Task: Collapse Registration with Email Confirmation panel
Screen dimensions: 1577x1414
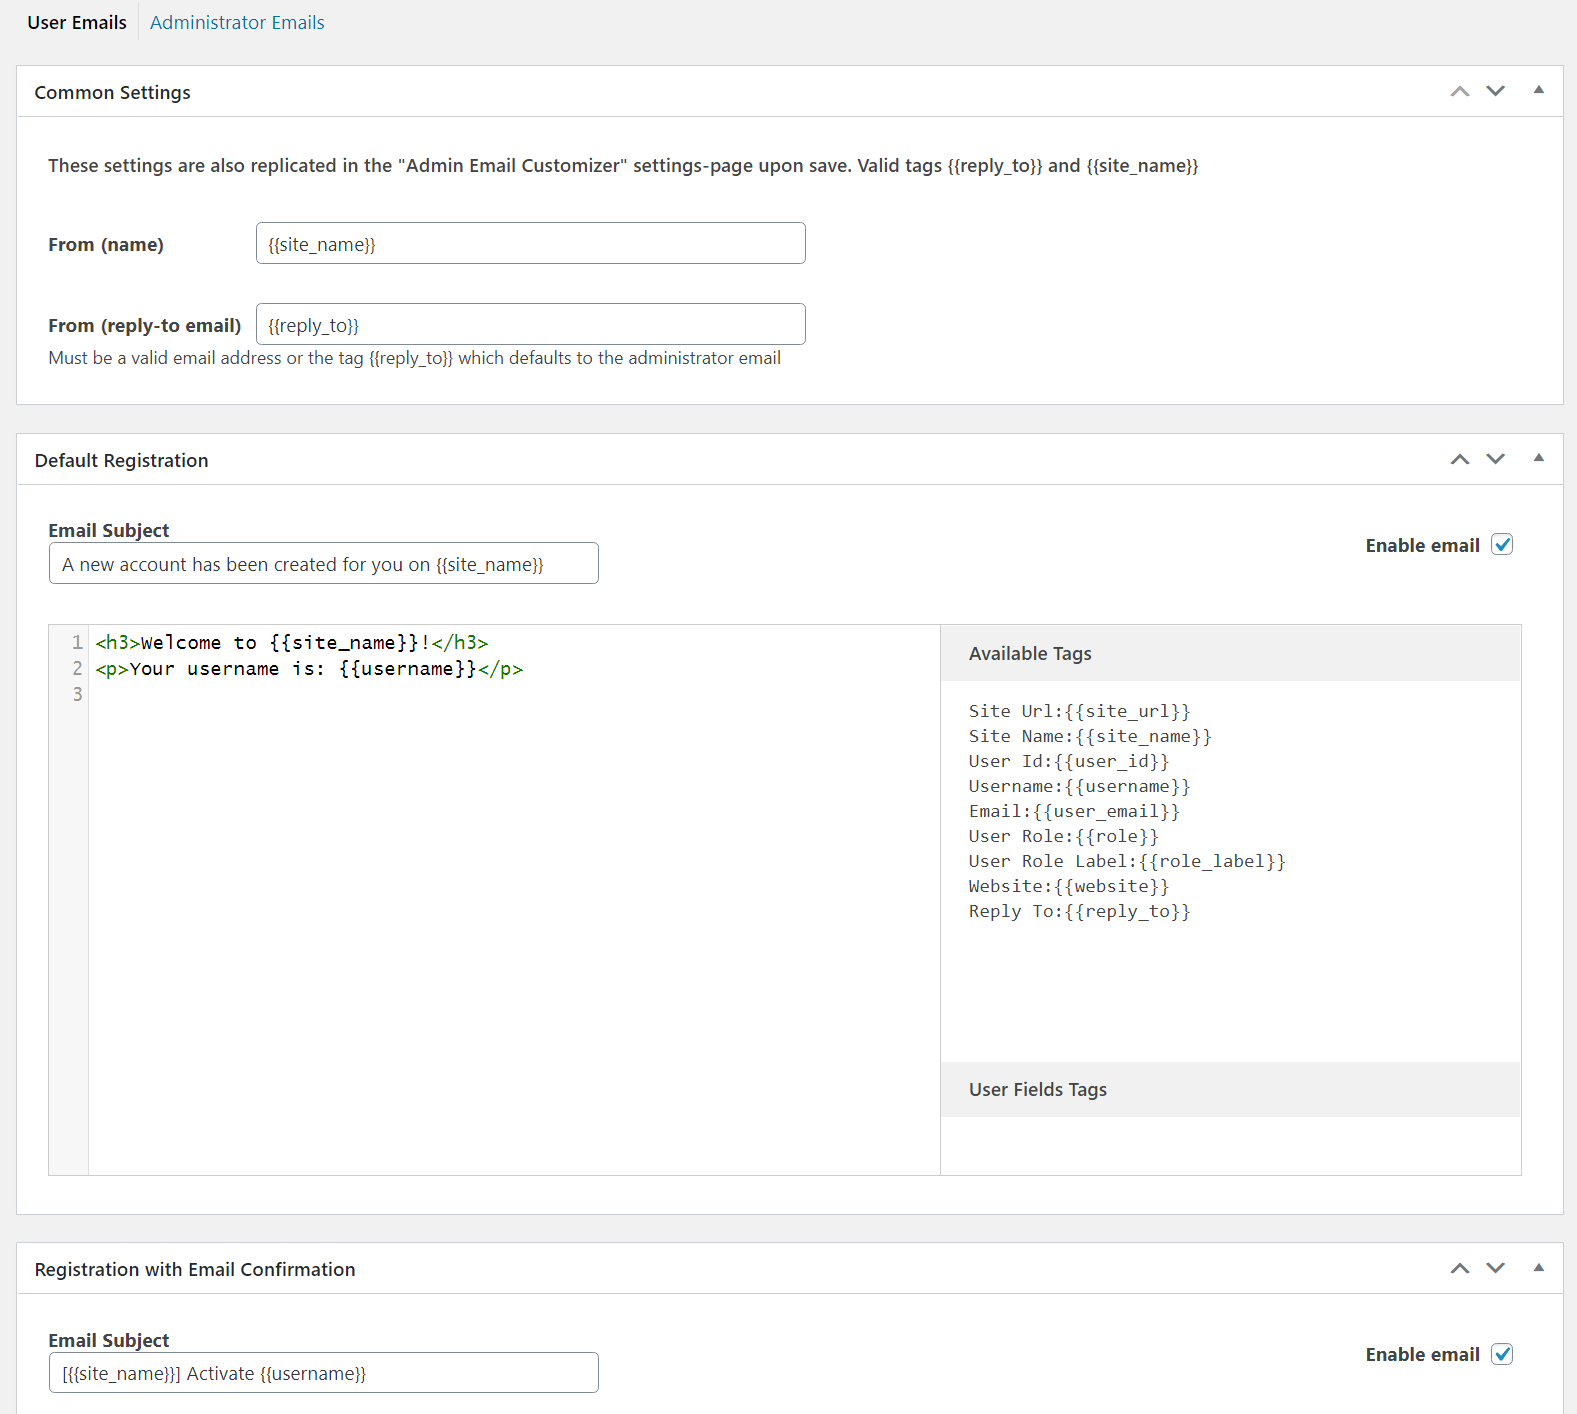Action: pyautogui.click(x=1539, y=1268)
